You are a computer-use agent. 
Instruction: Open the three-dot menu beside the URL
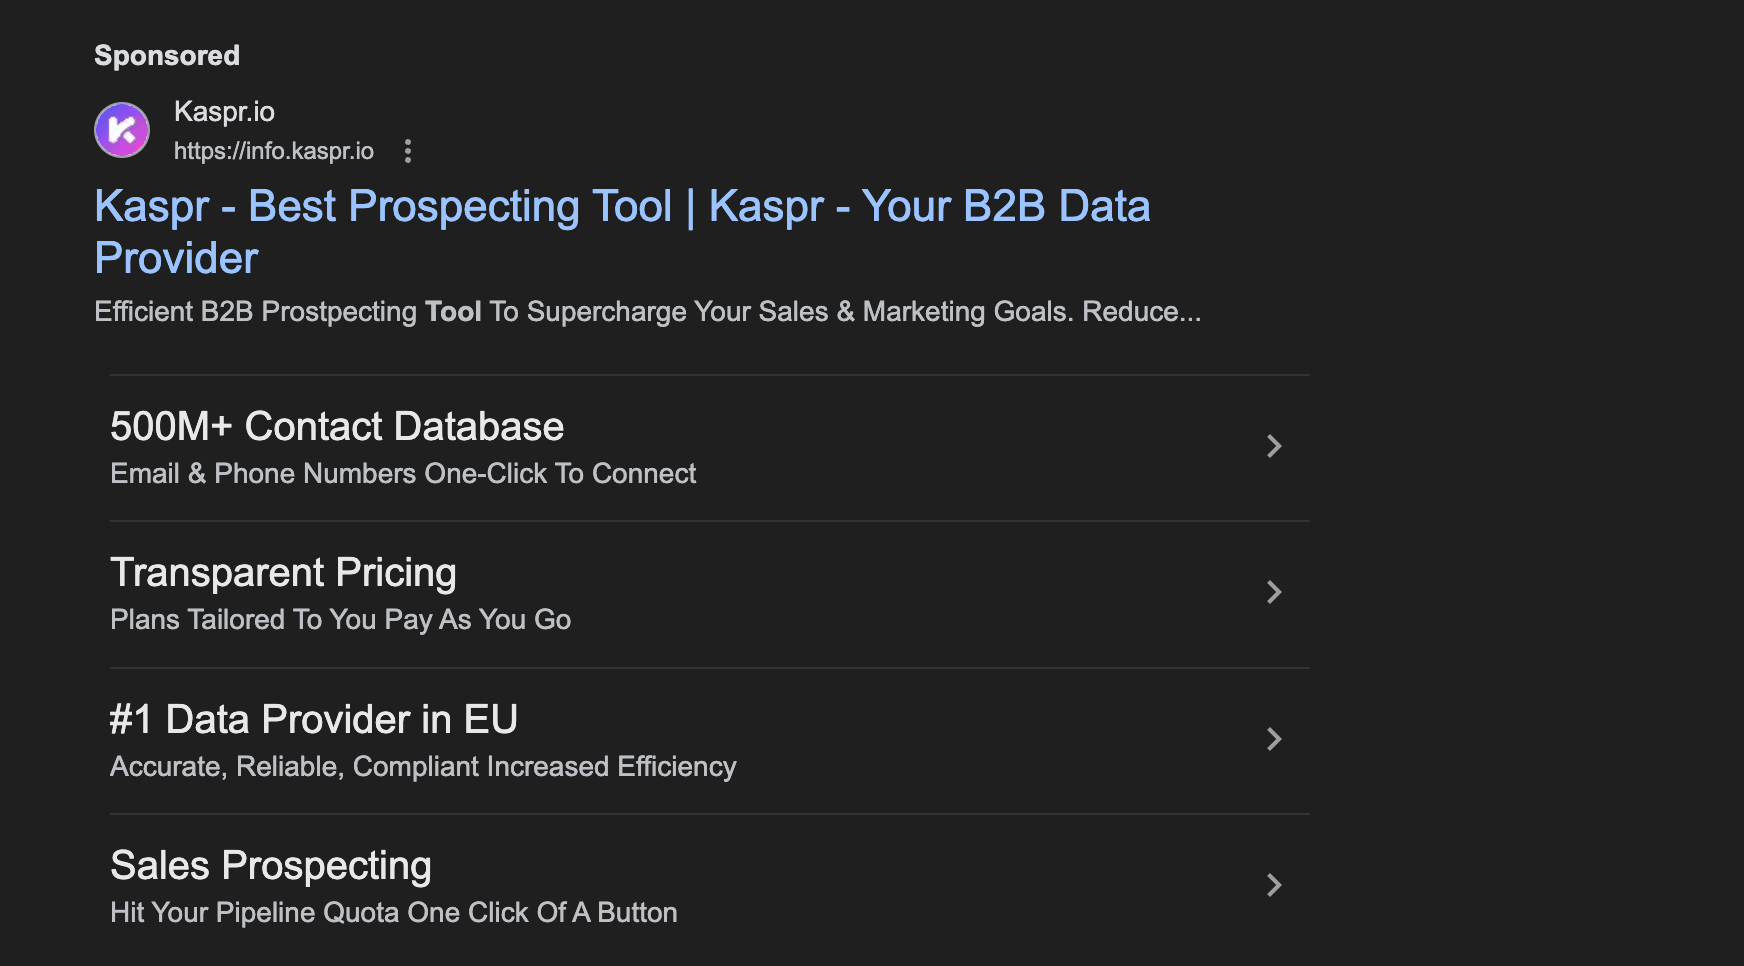408,151
